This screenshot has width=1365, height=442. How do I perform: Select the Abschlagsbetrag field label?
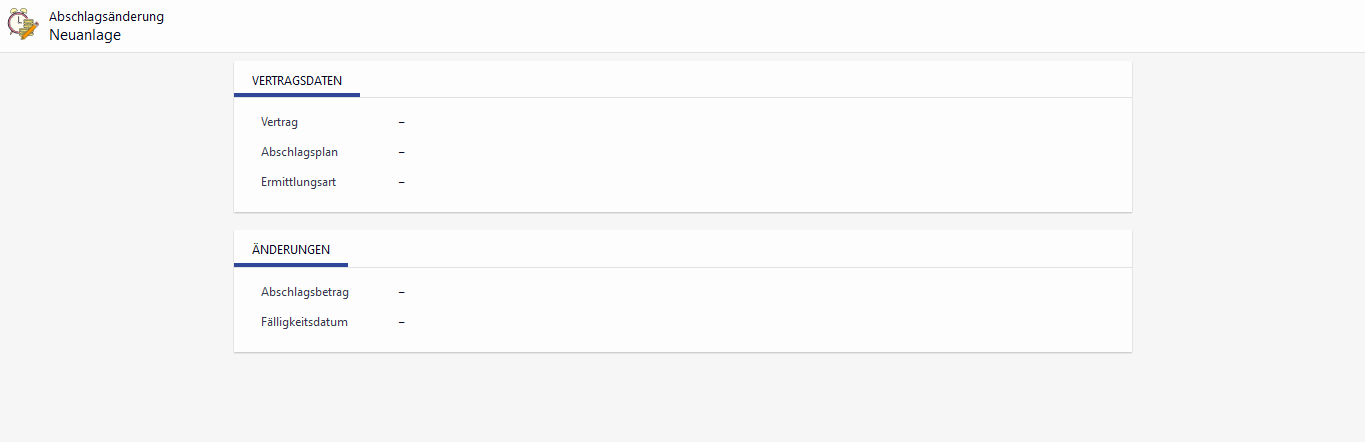(304, 292)
